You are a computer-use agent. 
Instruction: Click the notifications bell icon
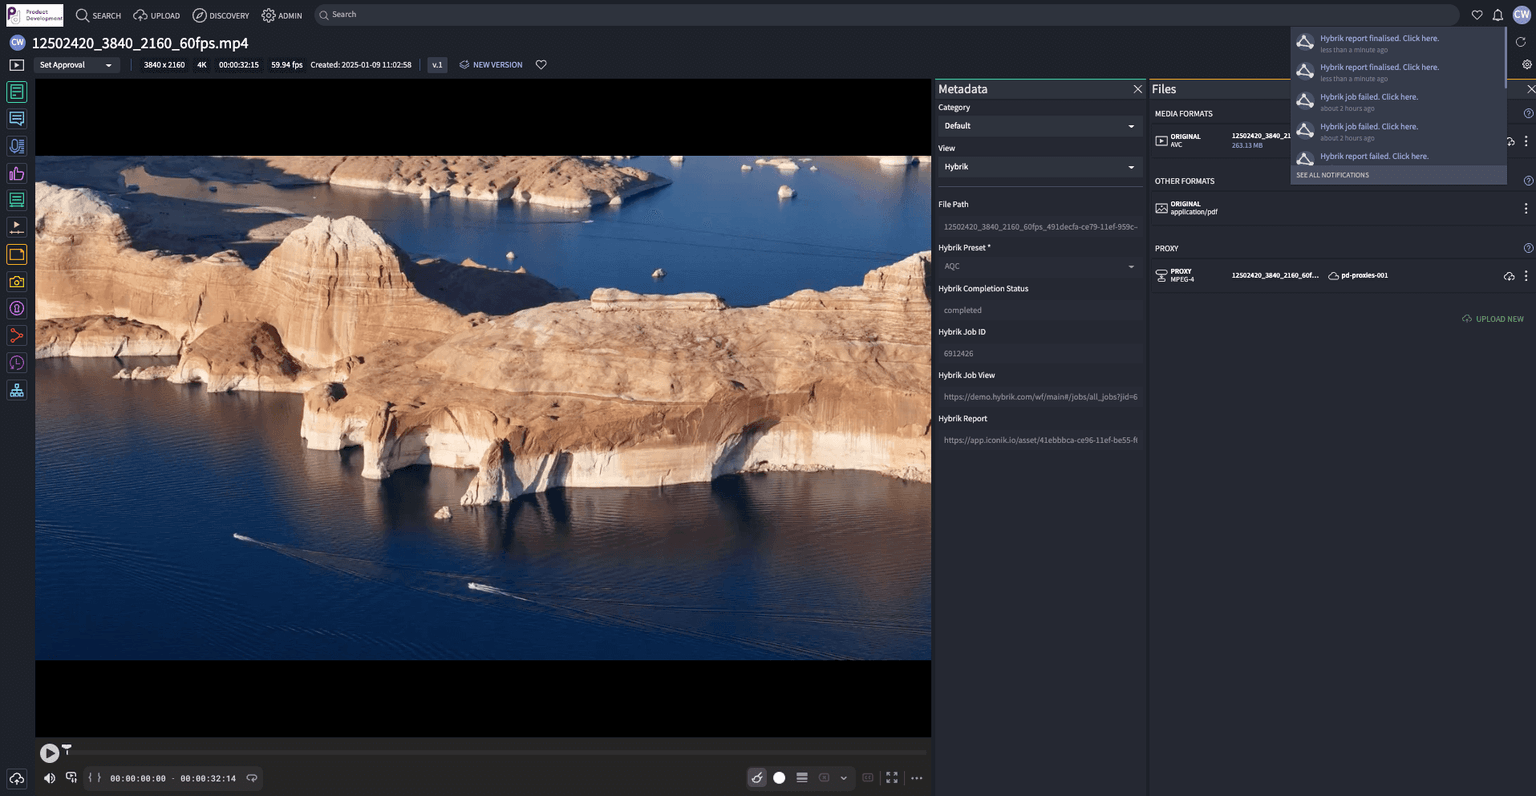(1498, 15)
